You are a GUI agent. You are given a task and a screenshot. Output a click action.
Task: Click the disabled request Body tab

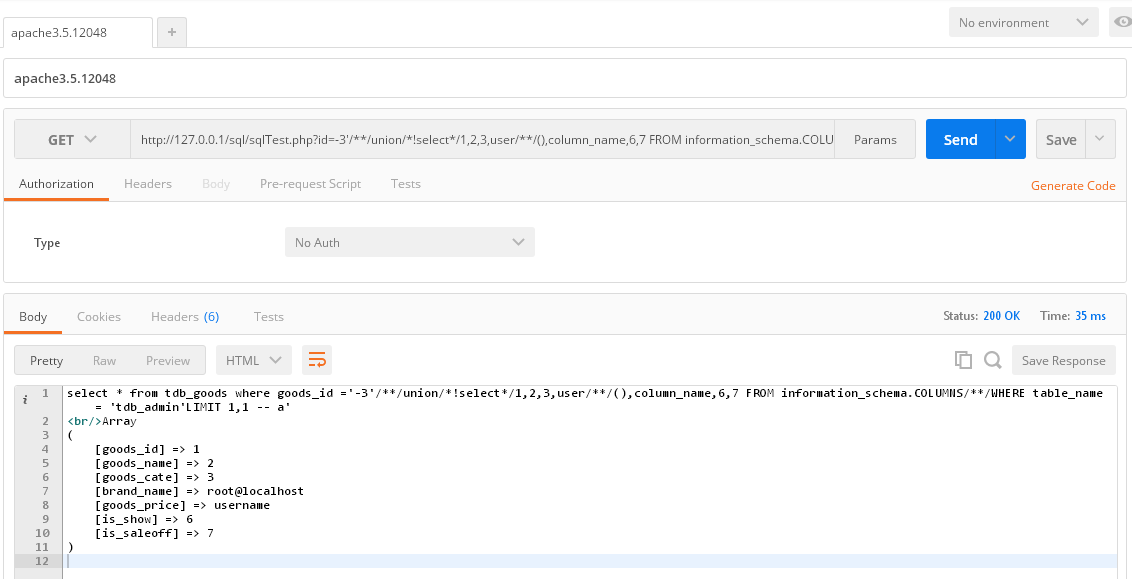click(x=216, y=184)
